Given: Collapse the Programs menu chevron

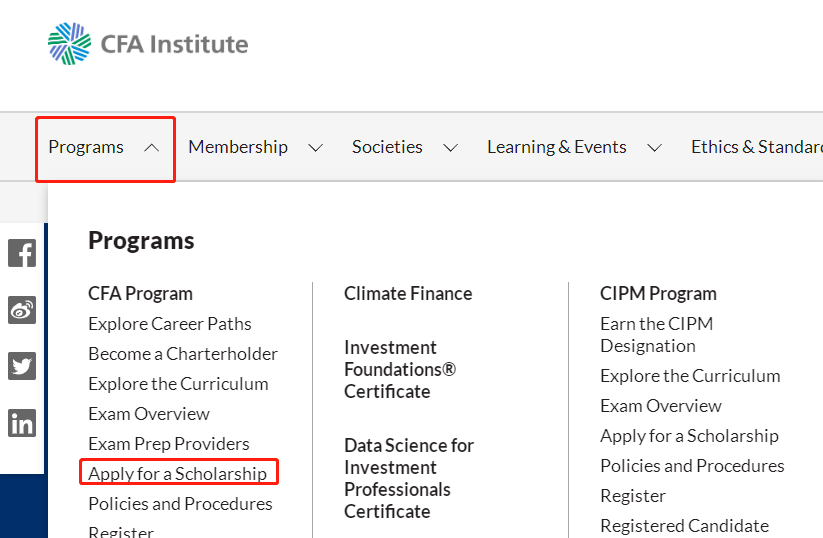Looking at the screenshot, I should tap(151, 148).
